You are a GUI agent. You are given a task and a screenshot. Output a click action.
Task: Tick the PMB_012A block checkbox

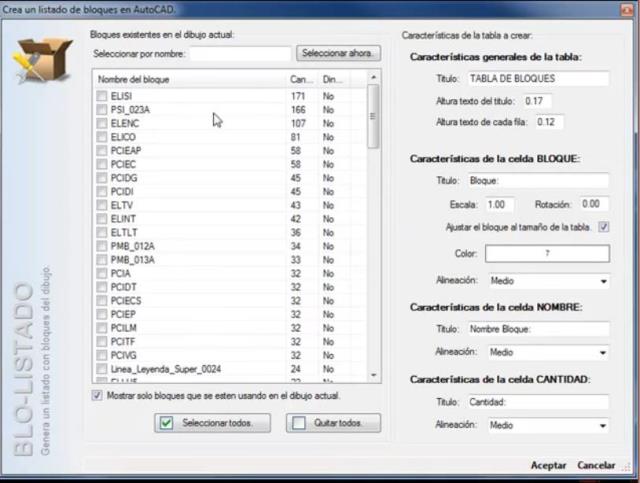pyautogui.click(x=102, y=246)
